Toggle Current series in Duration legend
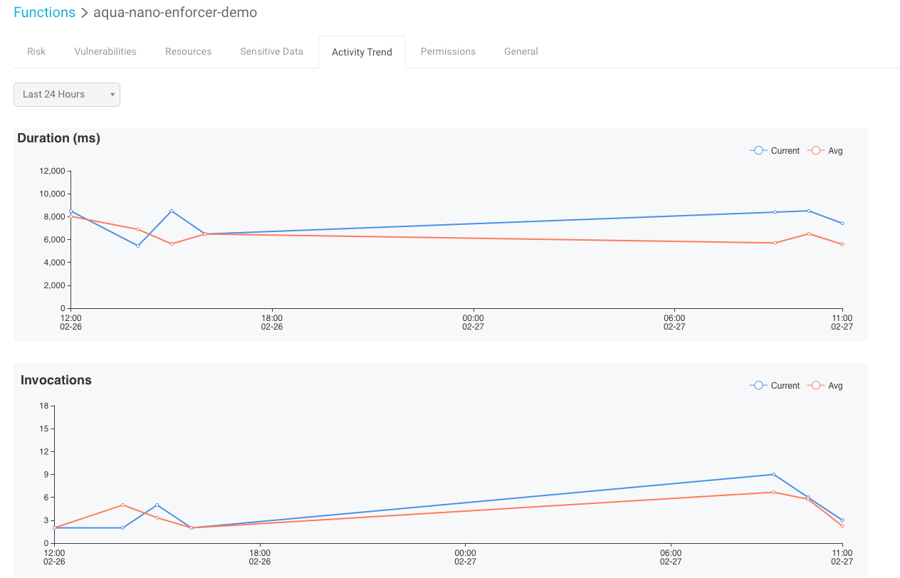900x578 pixels. click(x=775, y=150)
